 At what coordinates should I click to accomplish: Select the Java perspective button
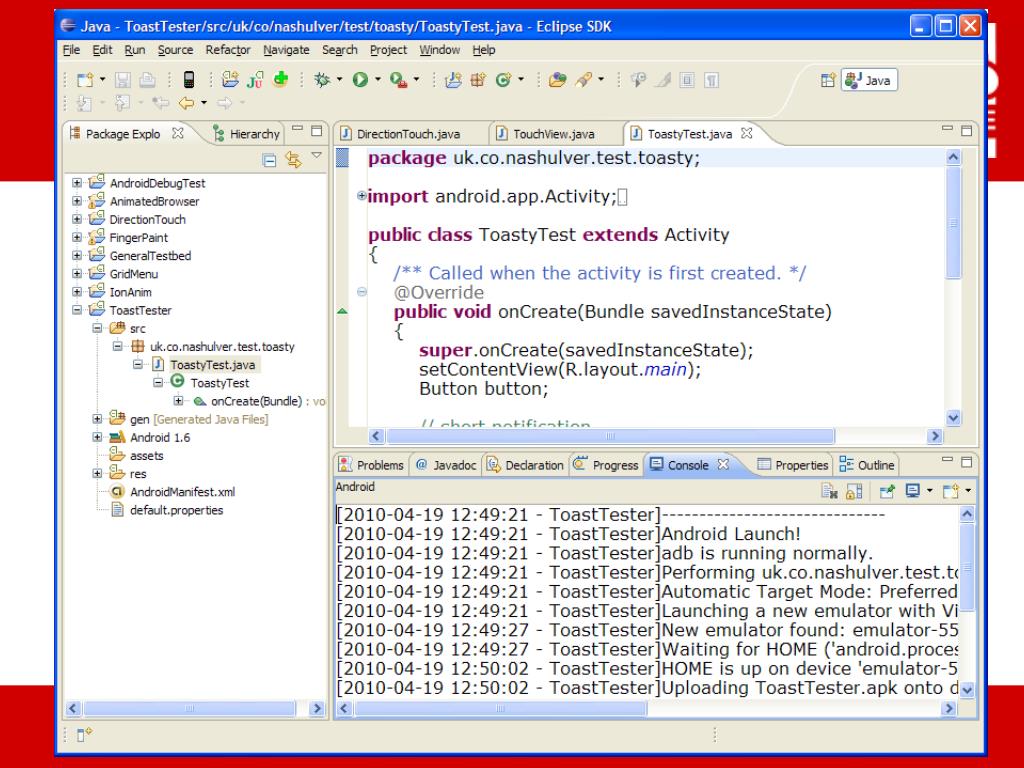click(869, 80)
